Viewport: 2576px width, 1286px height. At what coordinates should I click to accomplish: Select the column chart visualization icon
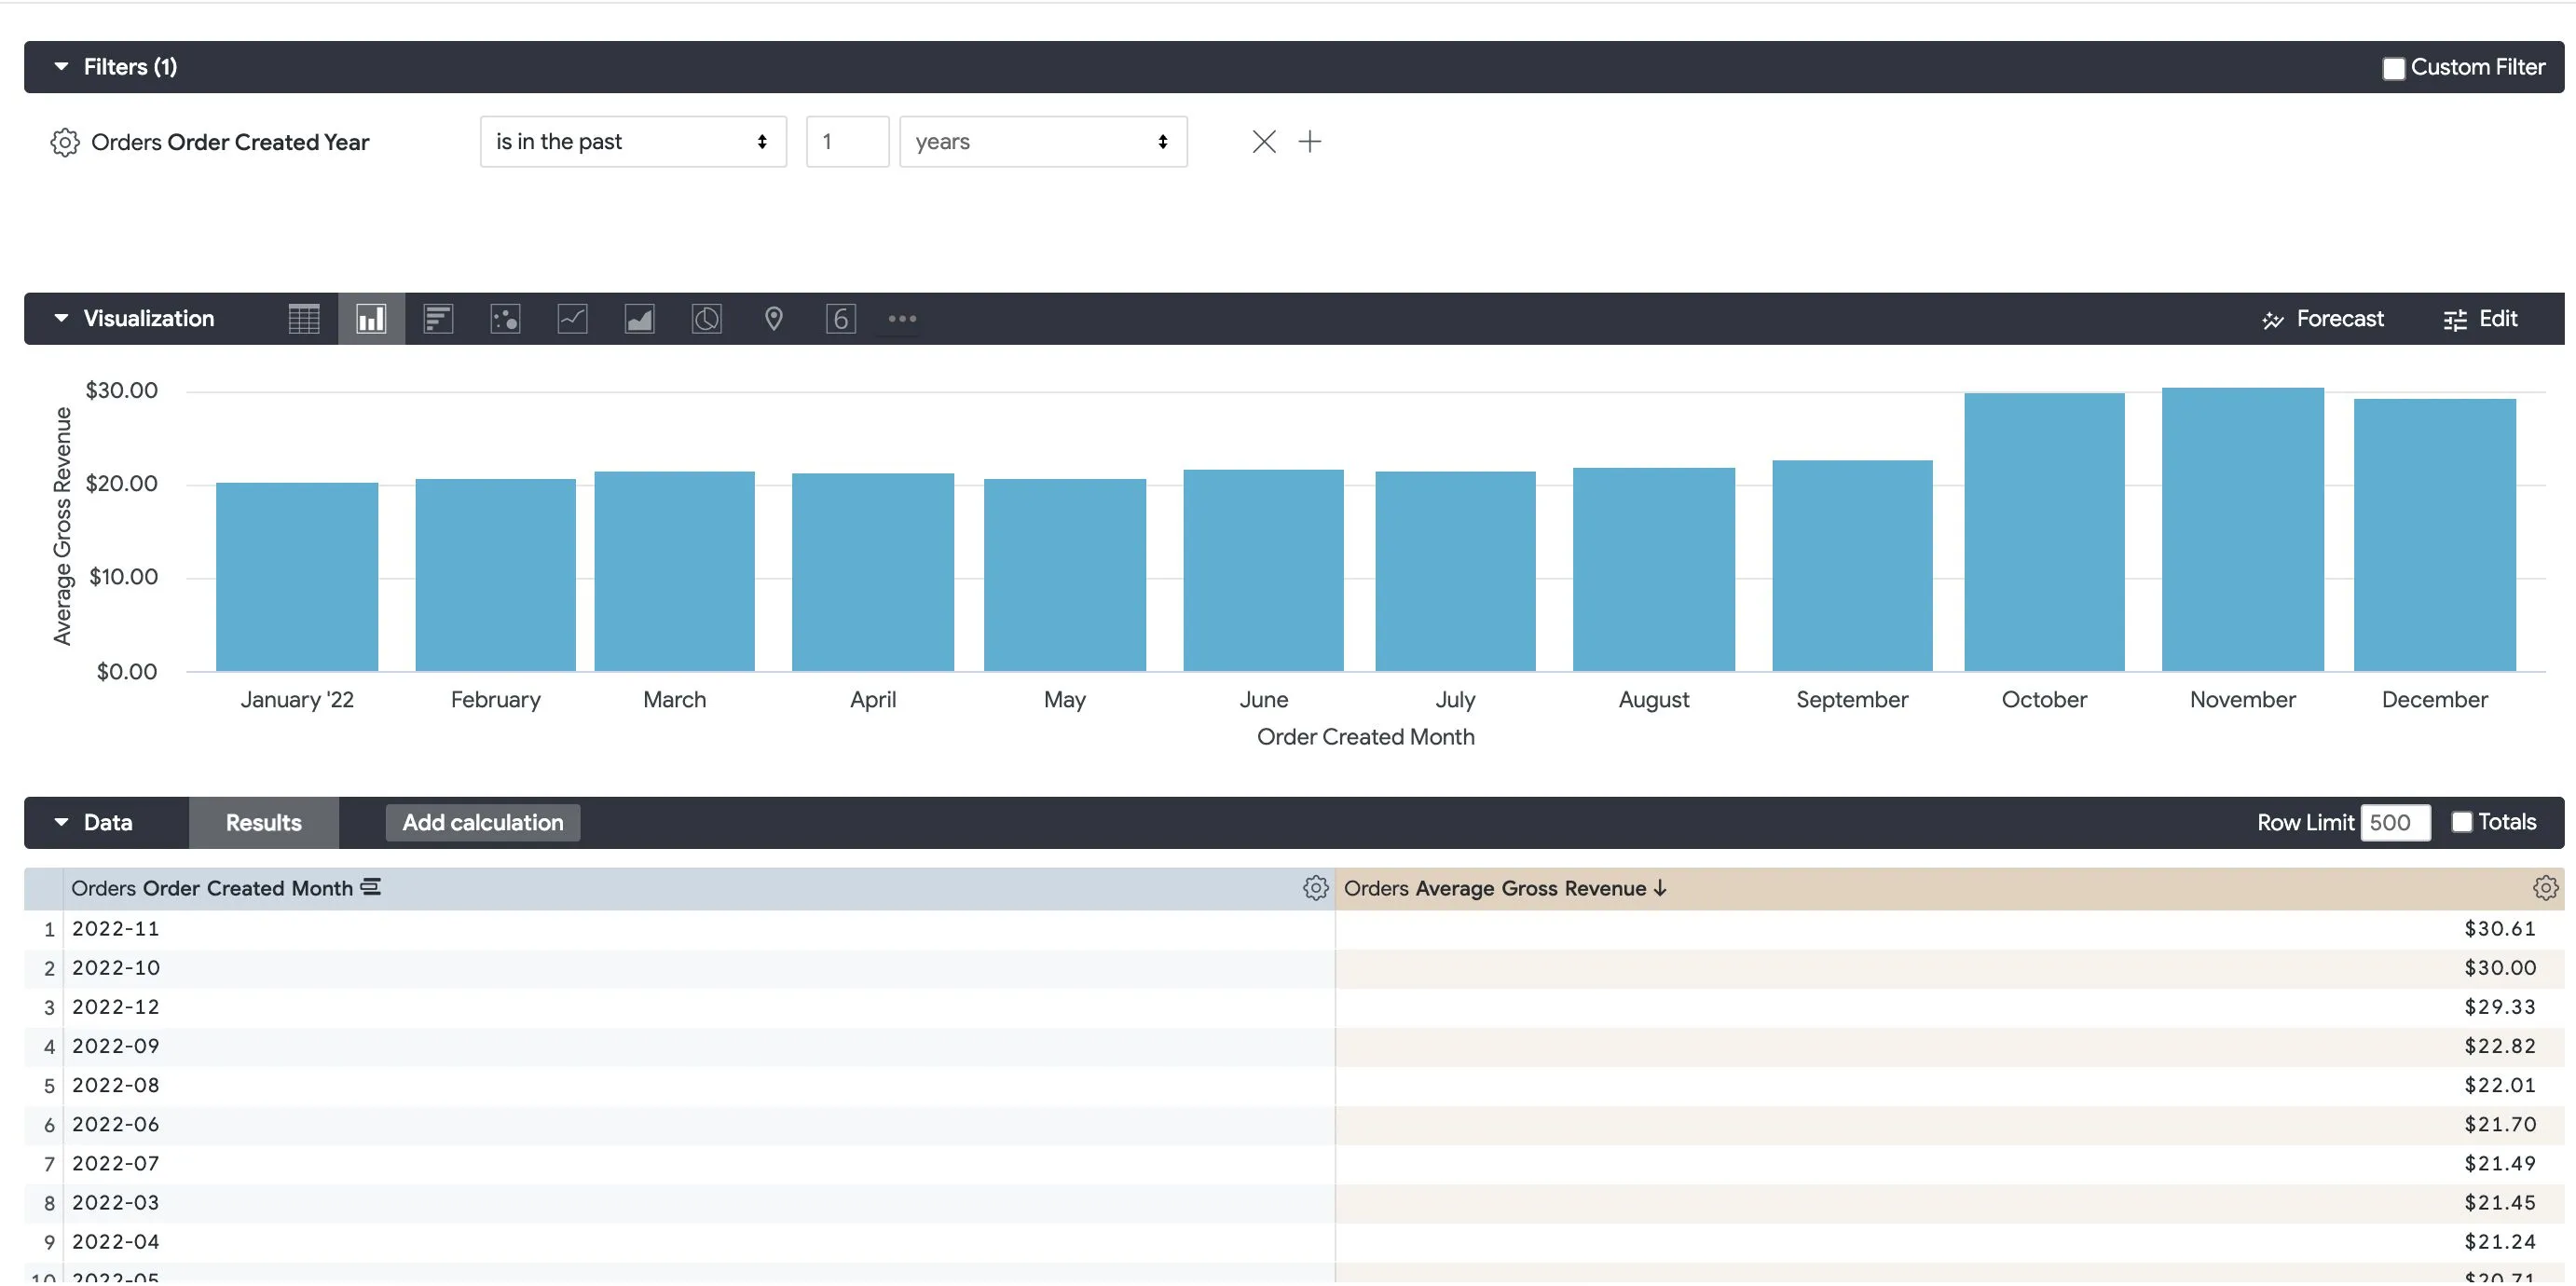pyautogui.click(x=371, y=319)
